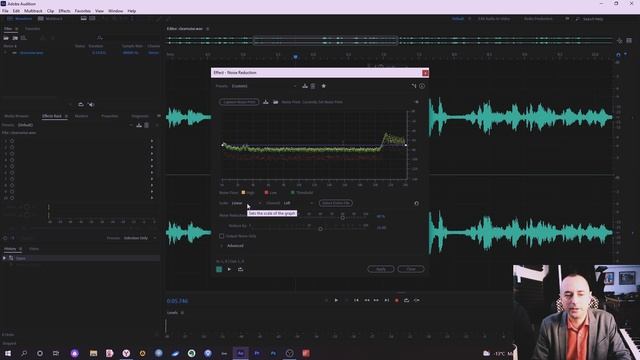This screenshot has height=360, width=640.
Task: Adjust the Reduce By slider handle
Action: point(320,229)
